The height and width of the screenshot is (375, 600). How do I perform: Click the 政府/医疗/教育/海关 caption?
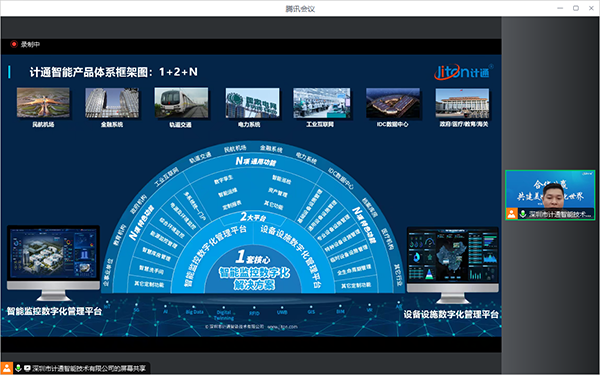tap(464, 124)
